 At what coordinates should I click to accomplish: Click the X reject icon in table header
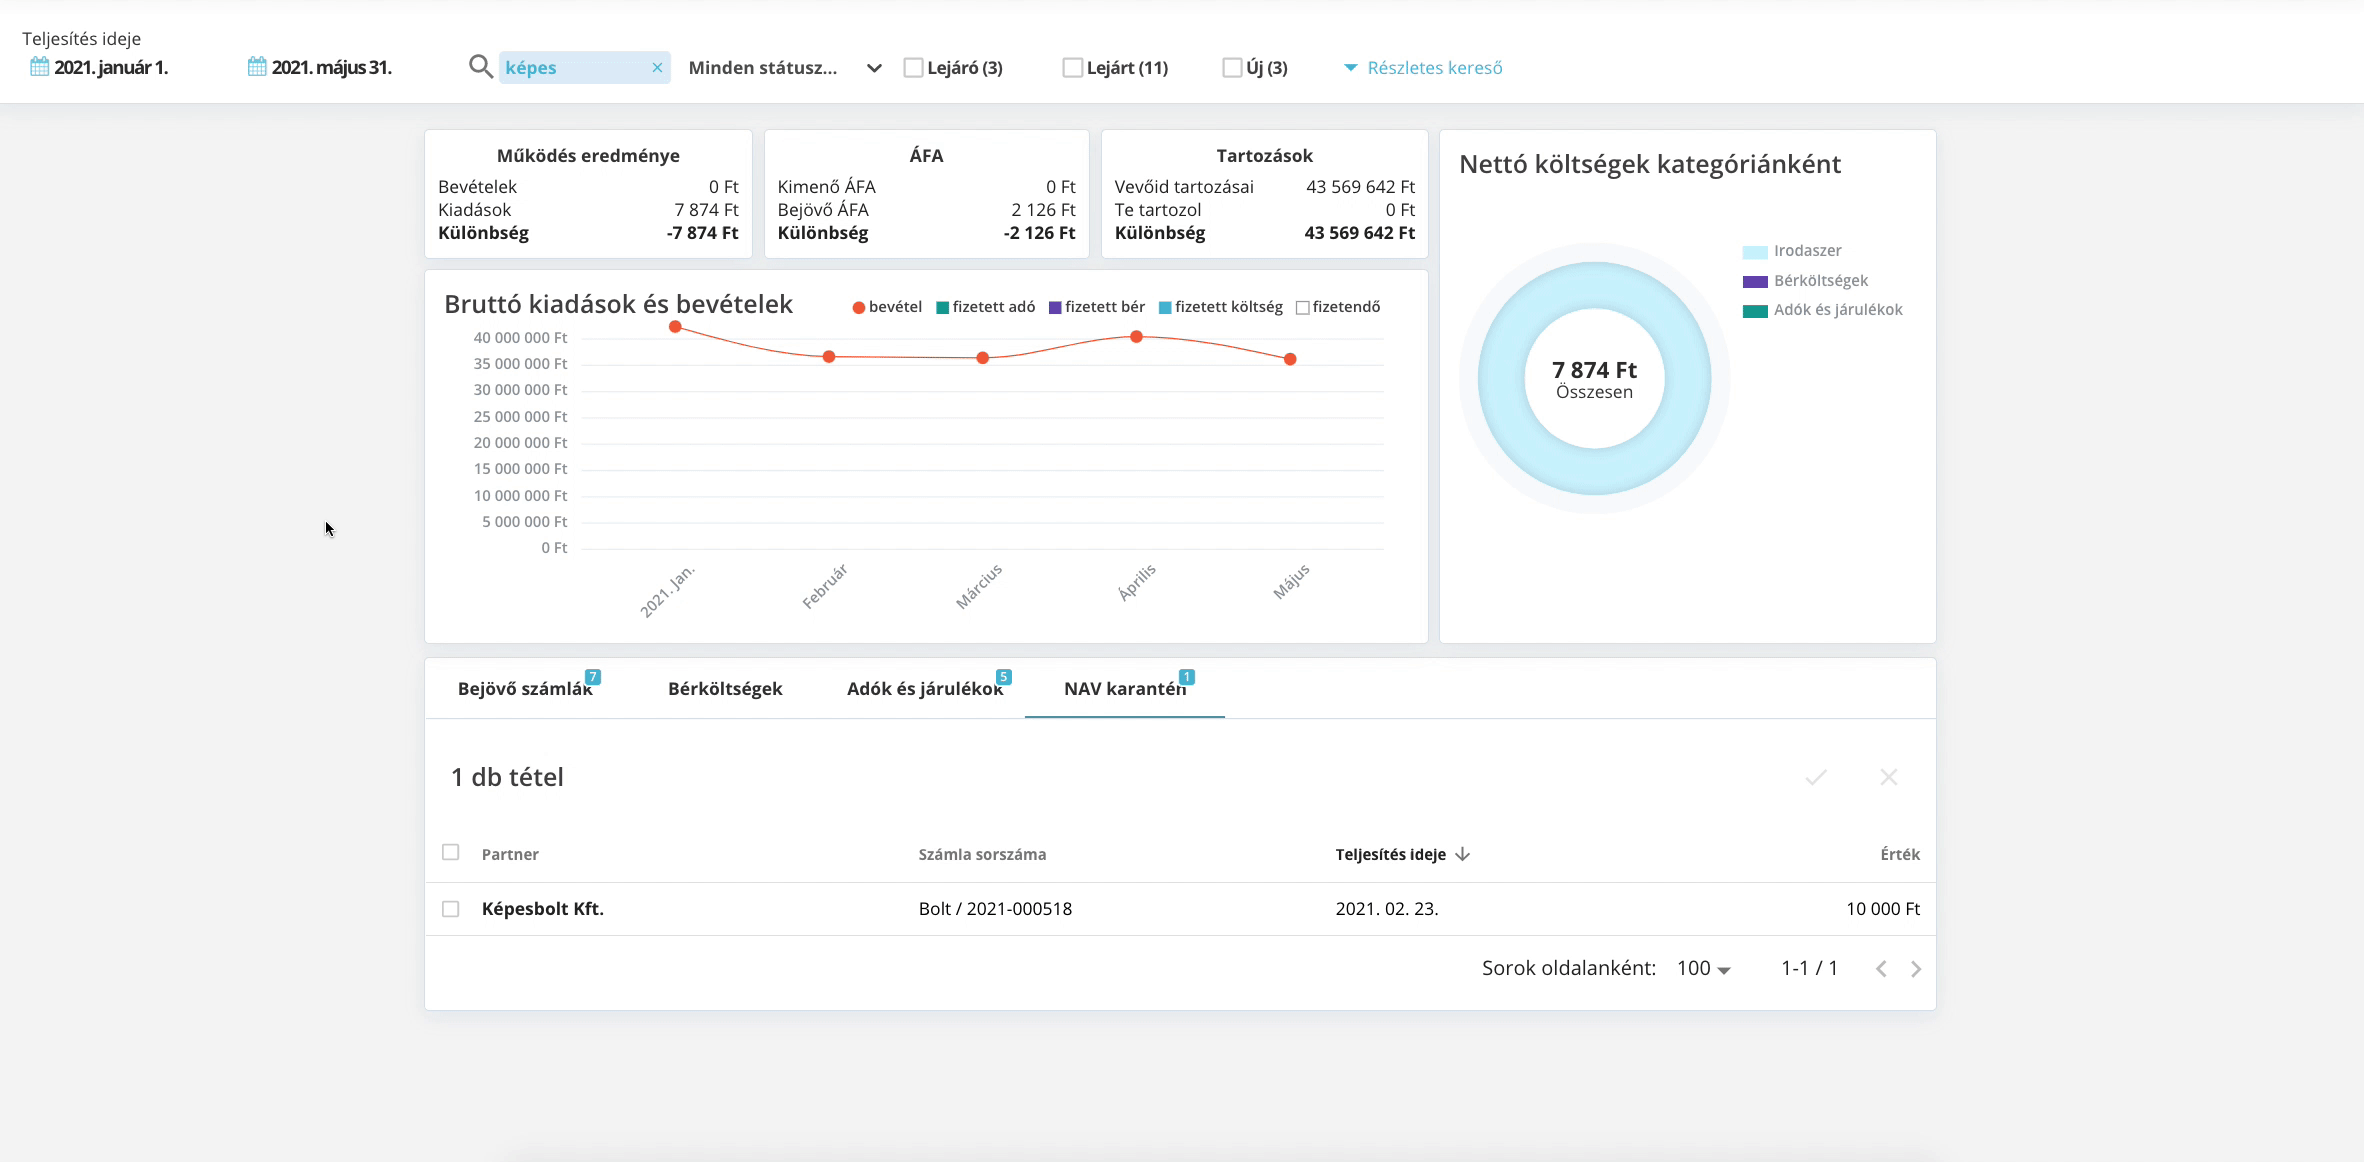pyautogui.click(x=1889, y=777)
